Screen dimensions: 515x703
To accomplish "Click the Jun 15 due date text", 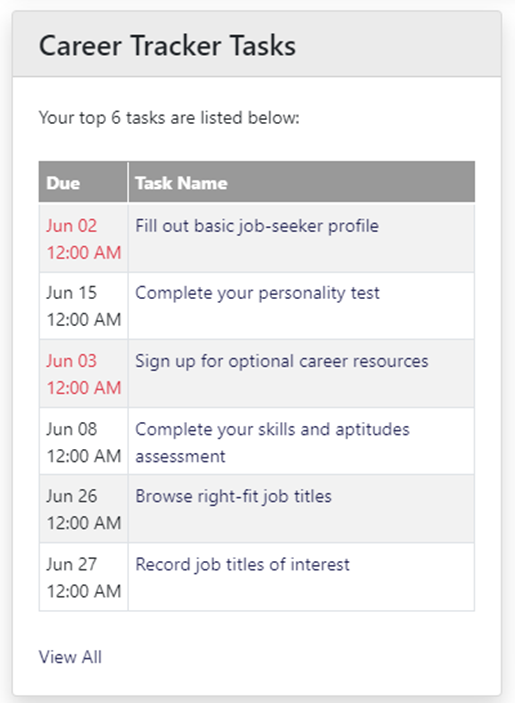I will coord(71,293).
